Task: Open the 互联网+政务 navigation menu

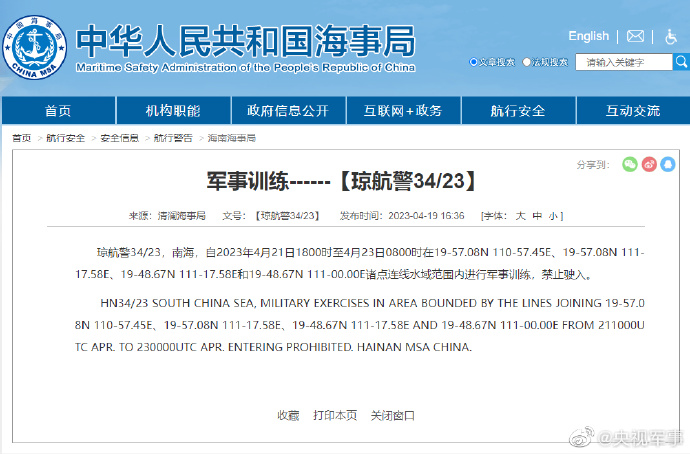Action: pyautogui.click(x=402, y=110)
